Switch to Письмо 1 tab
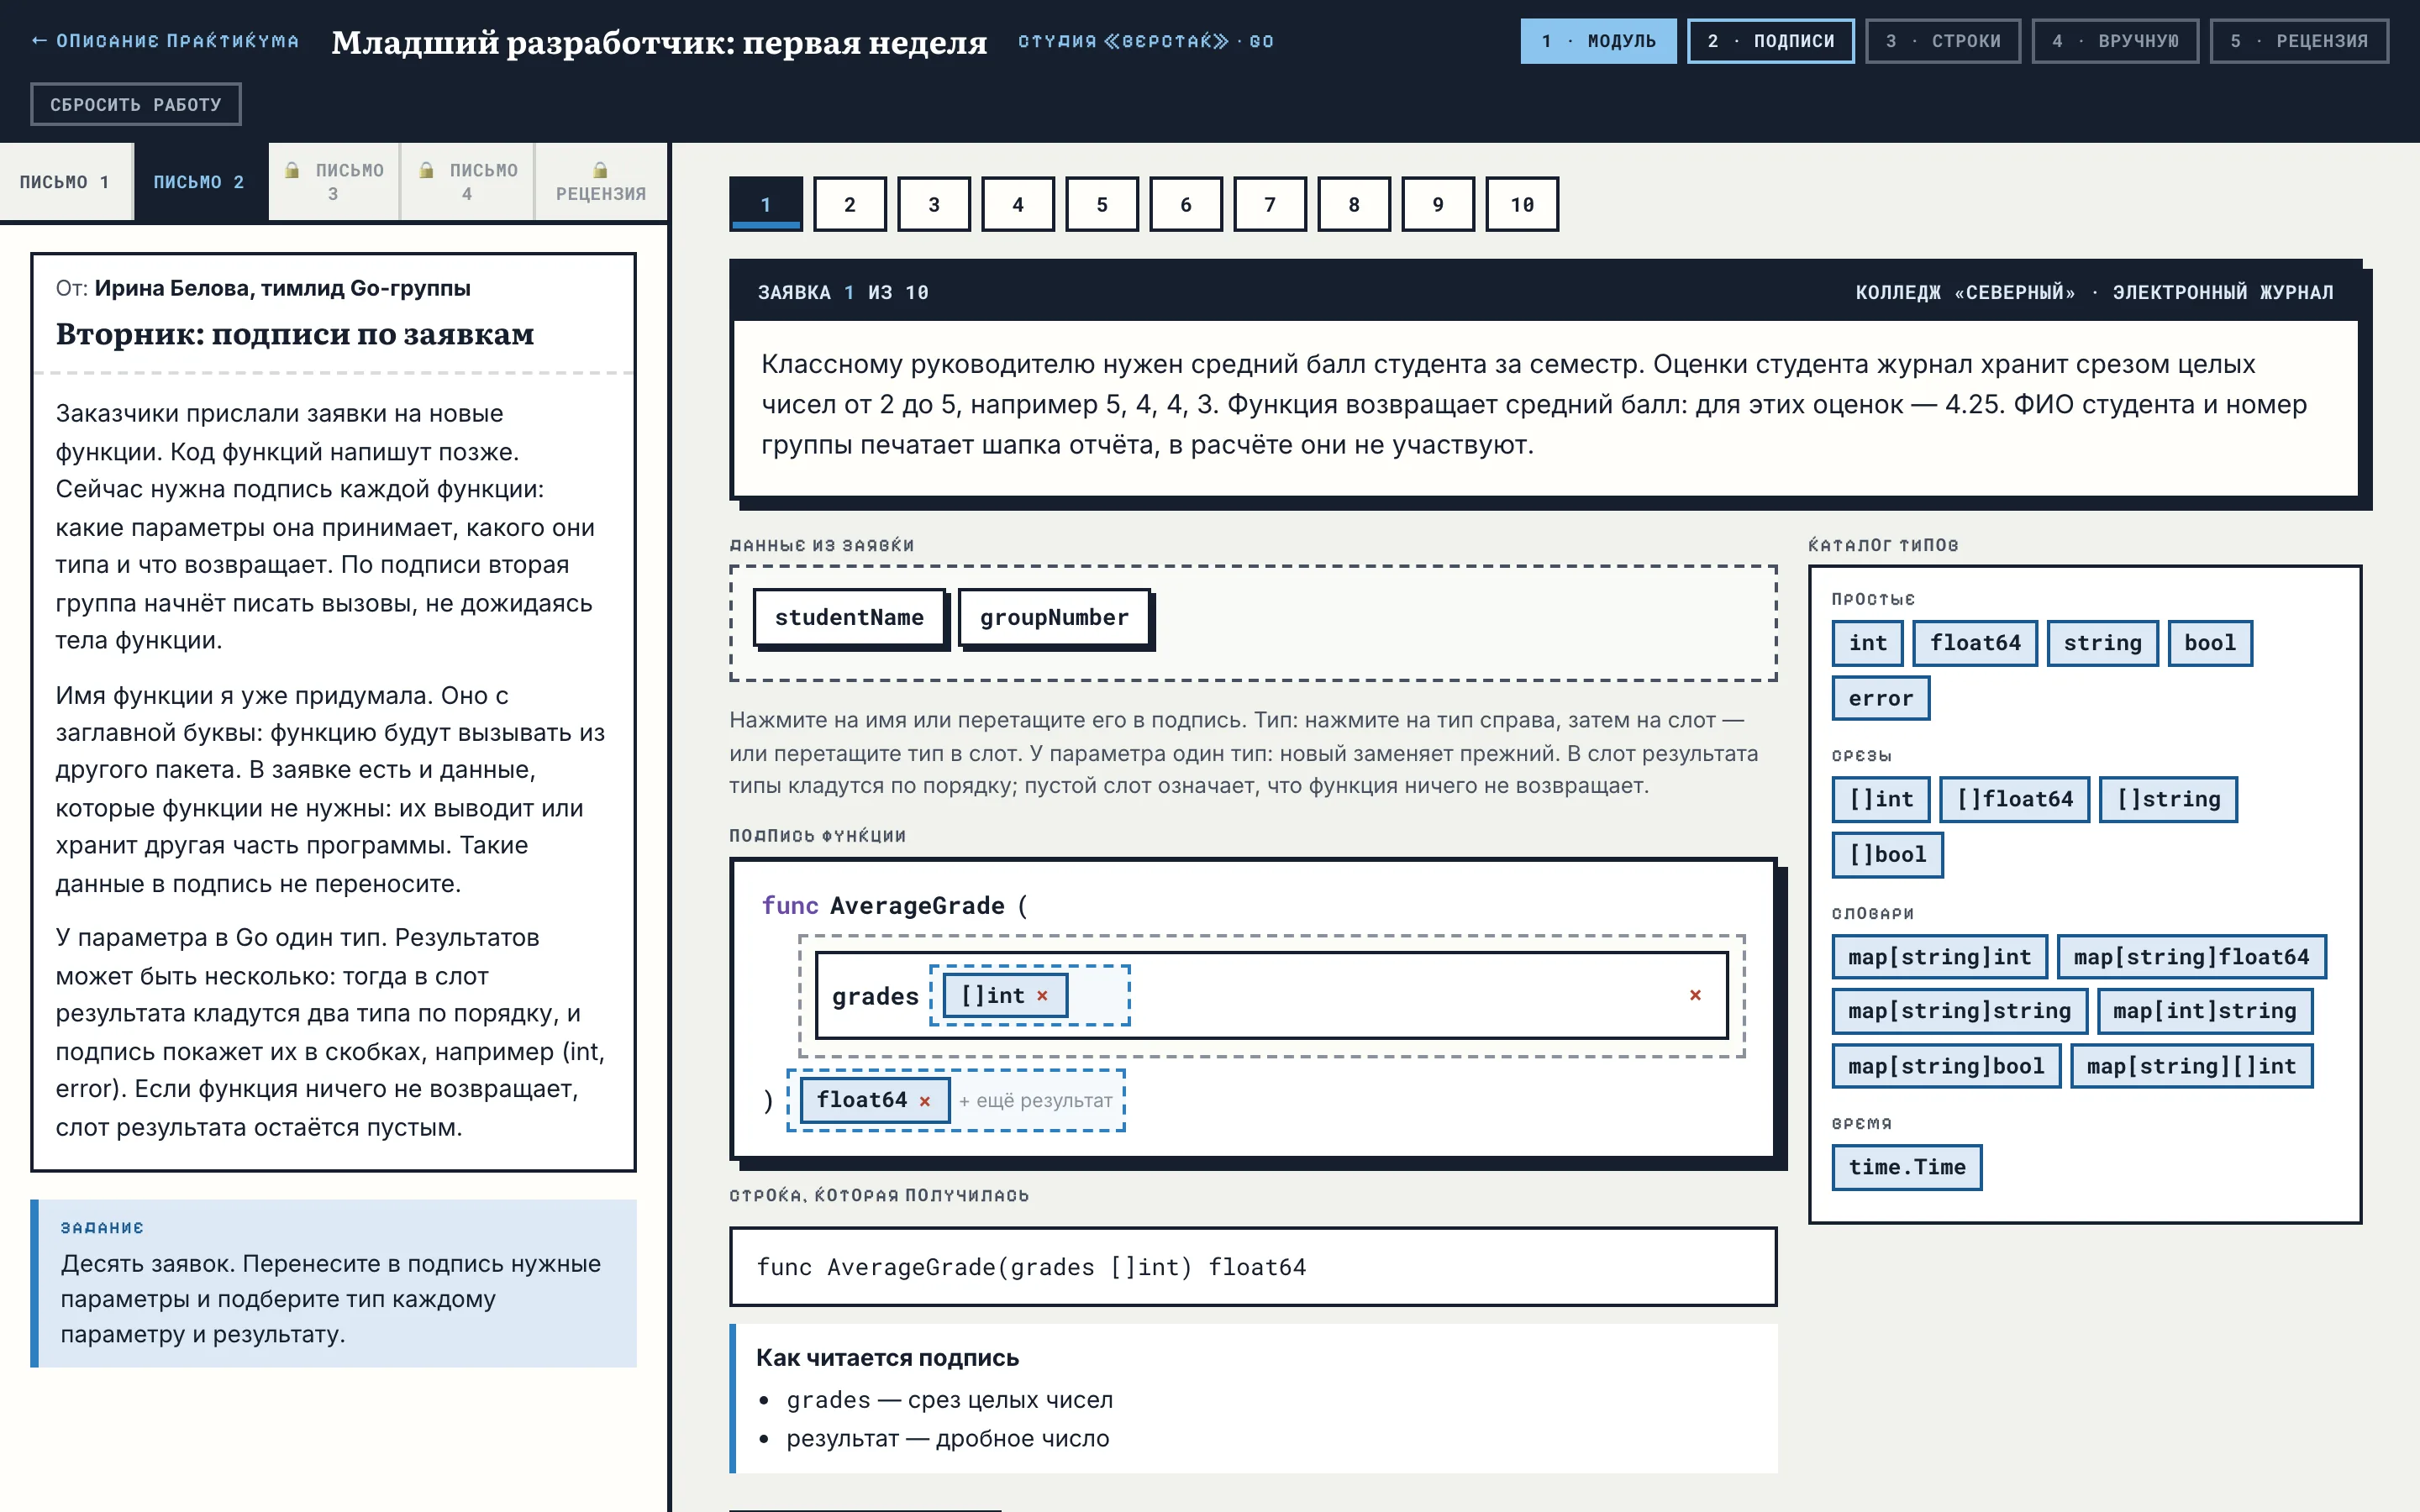2420x1512 pixels. click(x=65, y=182)
